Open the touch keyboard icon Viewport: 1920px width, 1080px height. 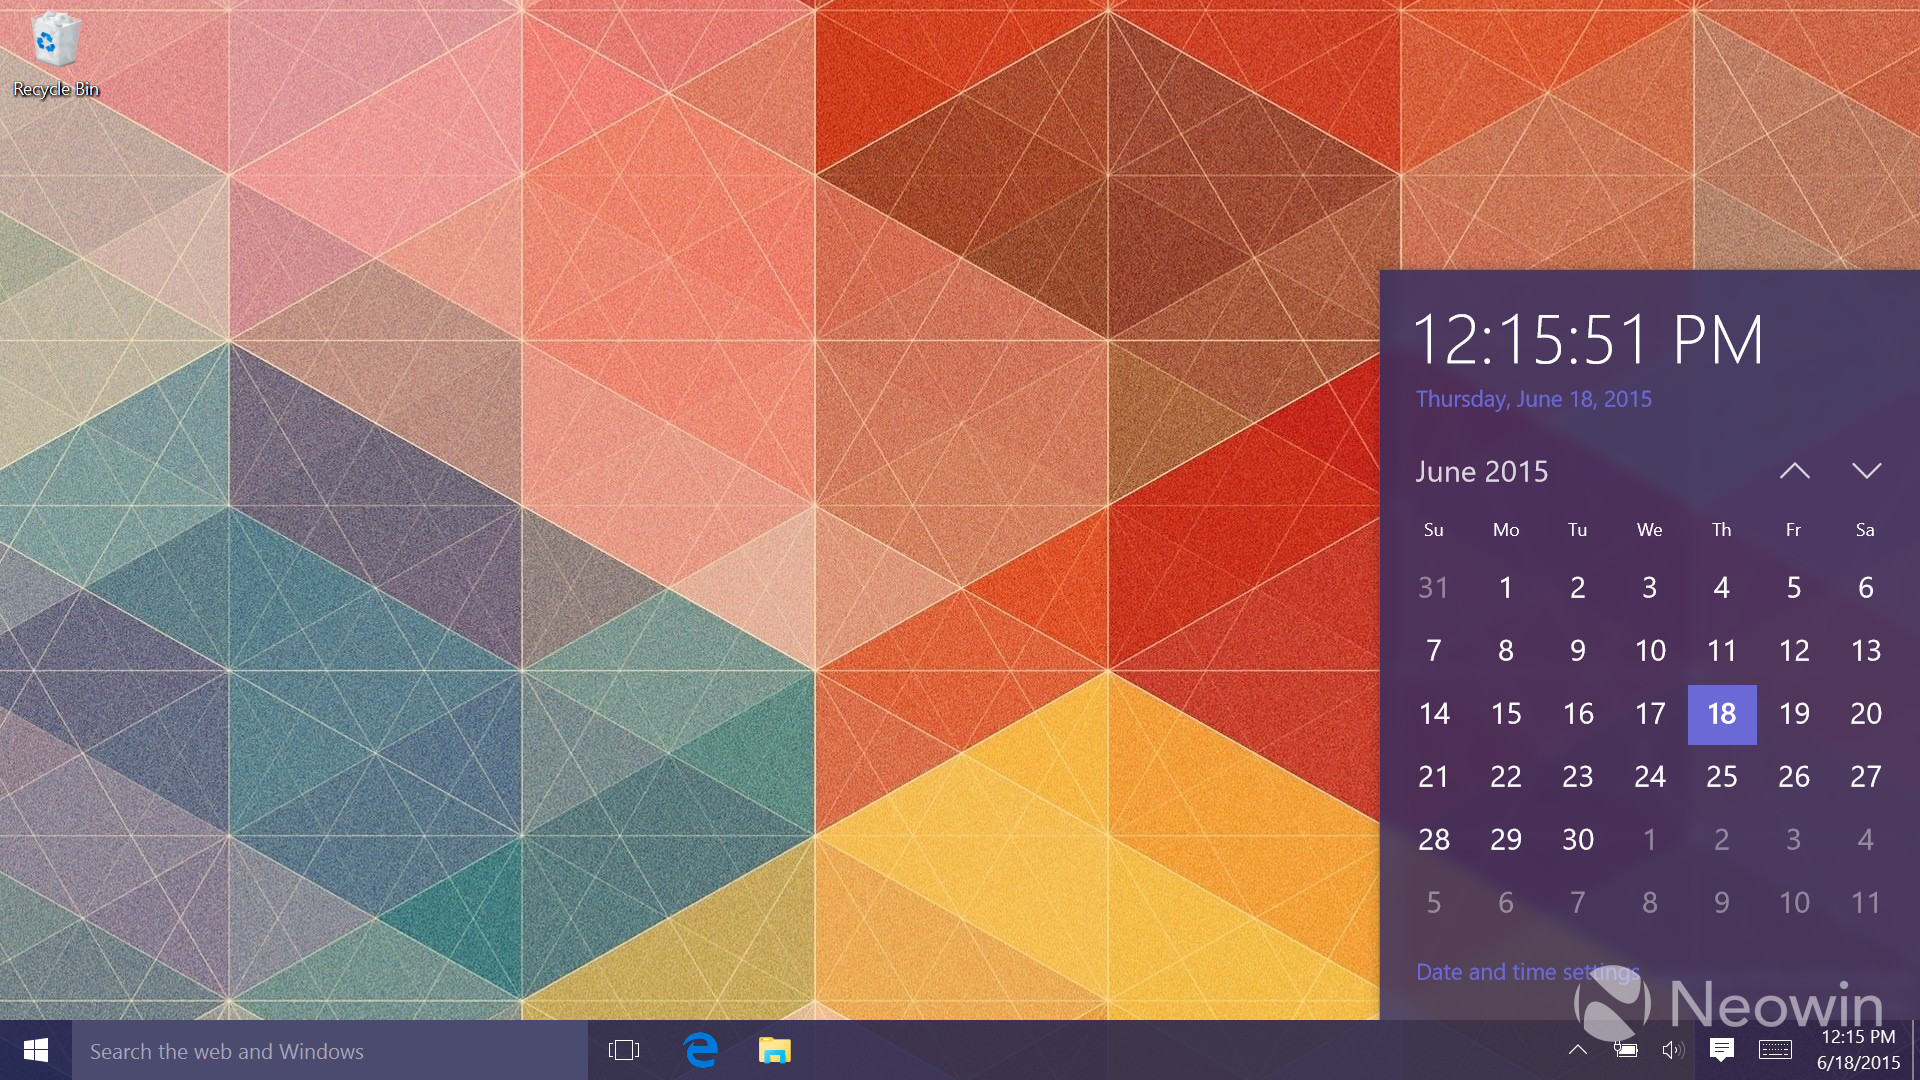coord(1775,1050)
